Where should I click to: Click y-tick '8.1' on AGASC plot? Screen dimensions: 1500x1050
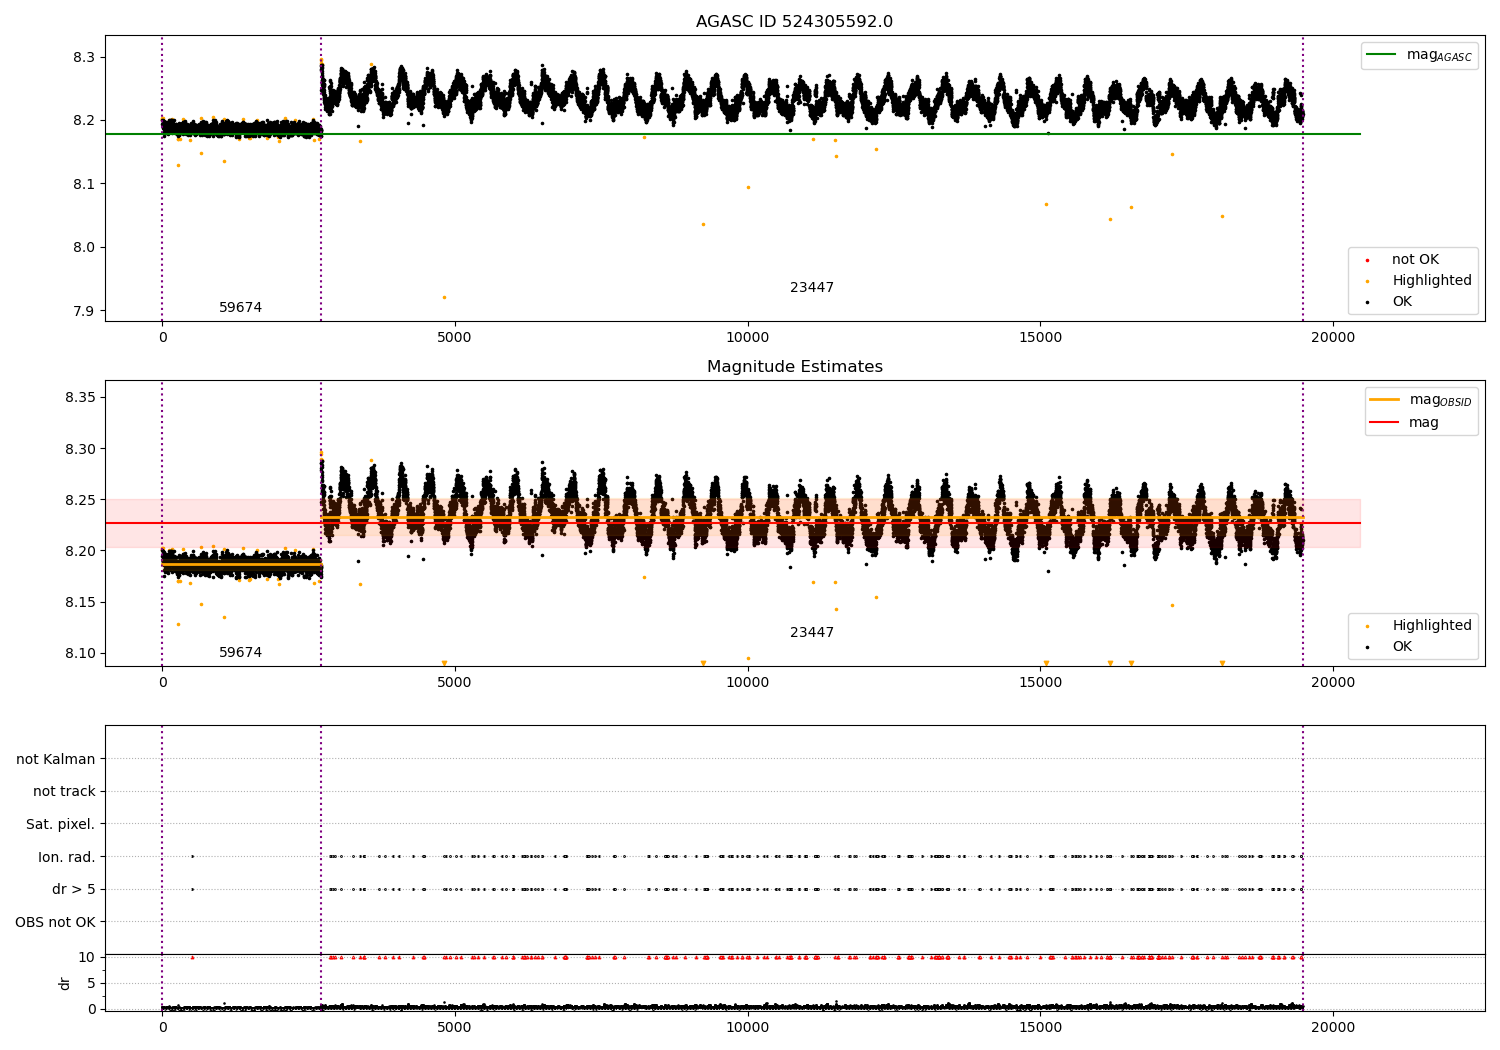click(84, 185)
